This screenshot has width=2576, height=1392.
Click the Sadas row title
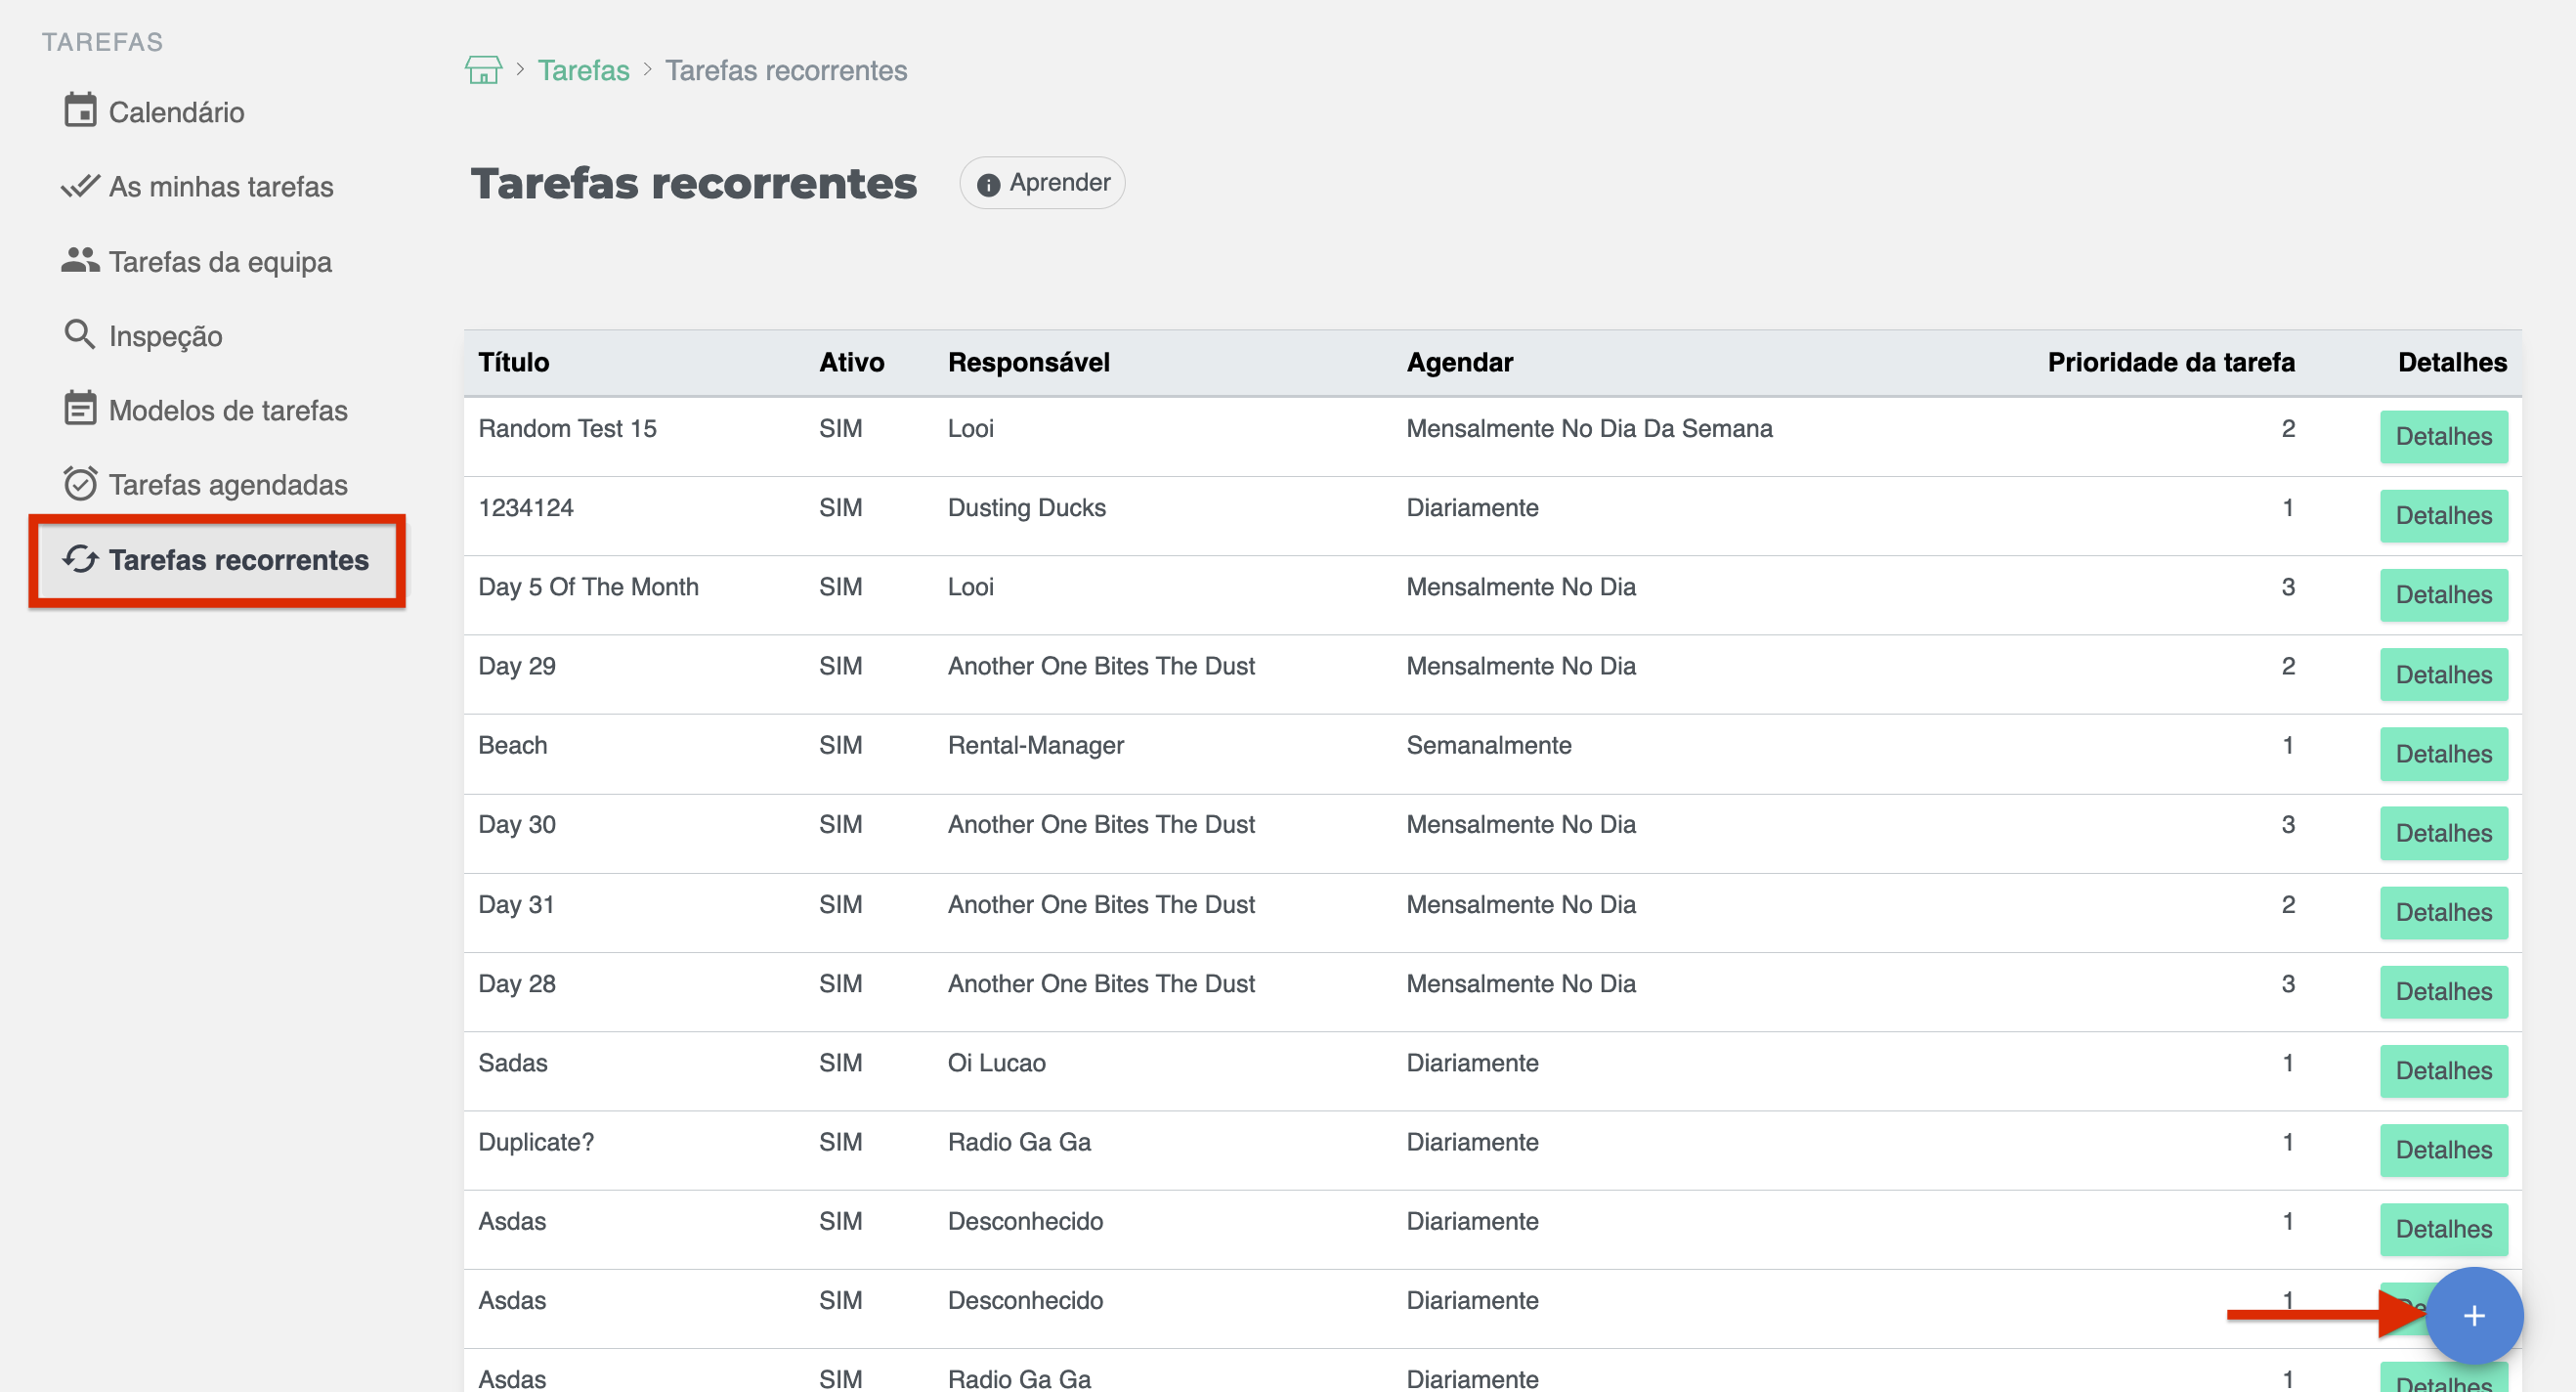coord(512,1063)
